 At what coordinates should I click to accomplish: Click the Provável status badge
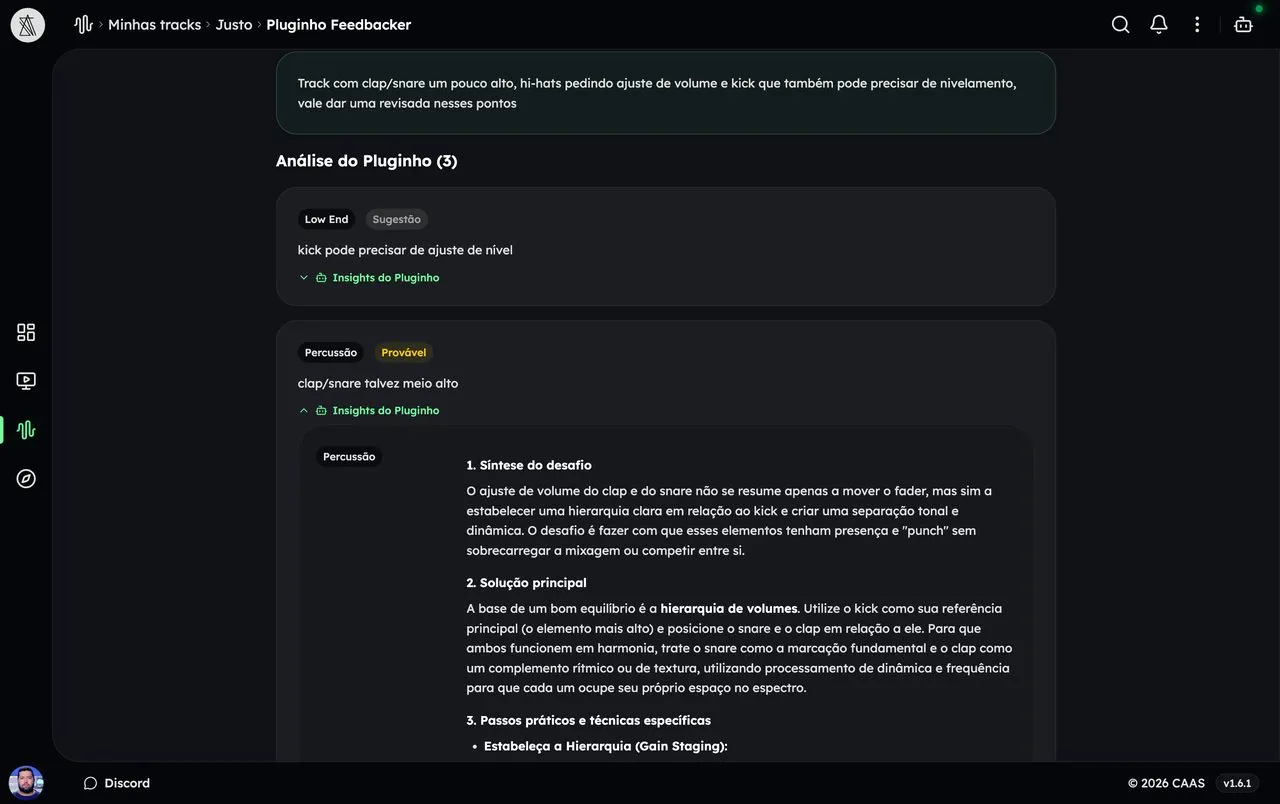click(404, 352)
